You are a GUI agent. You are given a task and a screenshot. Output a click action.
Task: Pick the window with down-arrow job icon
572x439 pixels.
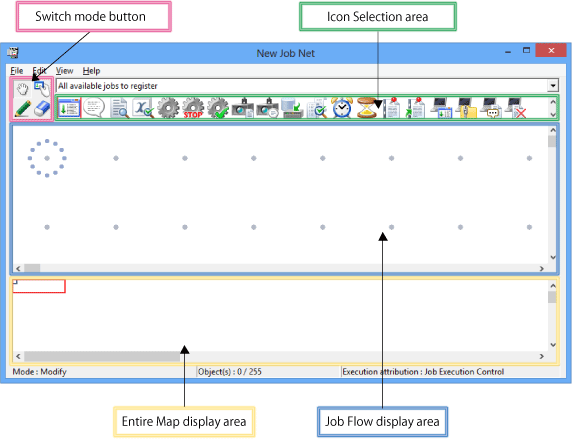click(69, 108)
